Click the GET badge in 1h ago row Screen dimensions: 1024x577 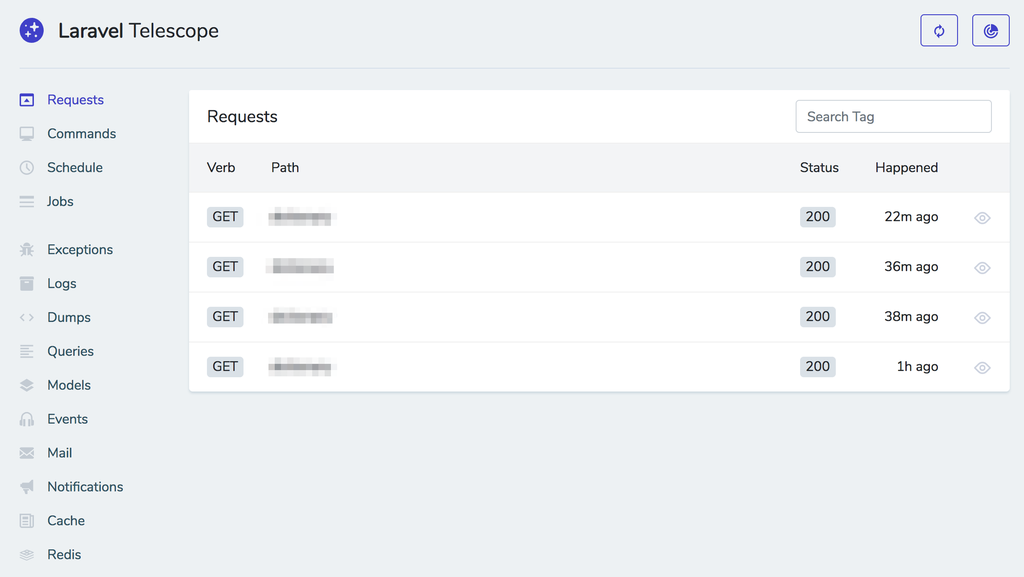click(225, 366)
